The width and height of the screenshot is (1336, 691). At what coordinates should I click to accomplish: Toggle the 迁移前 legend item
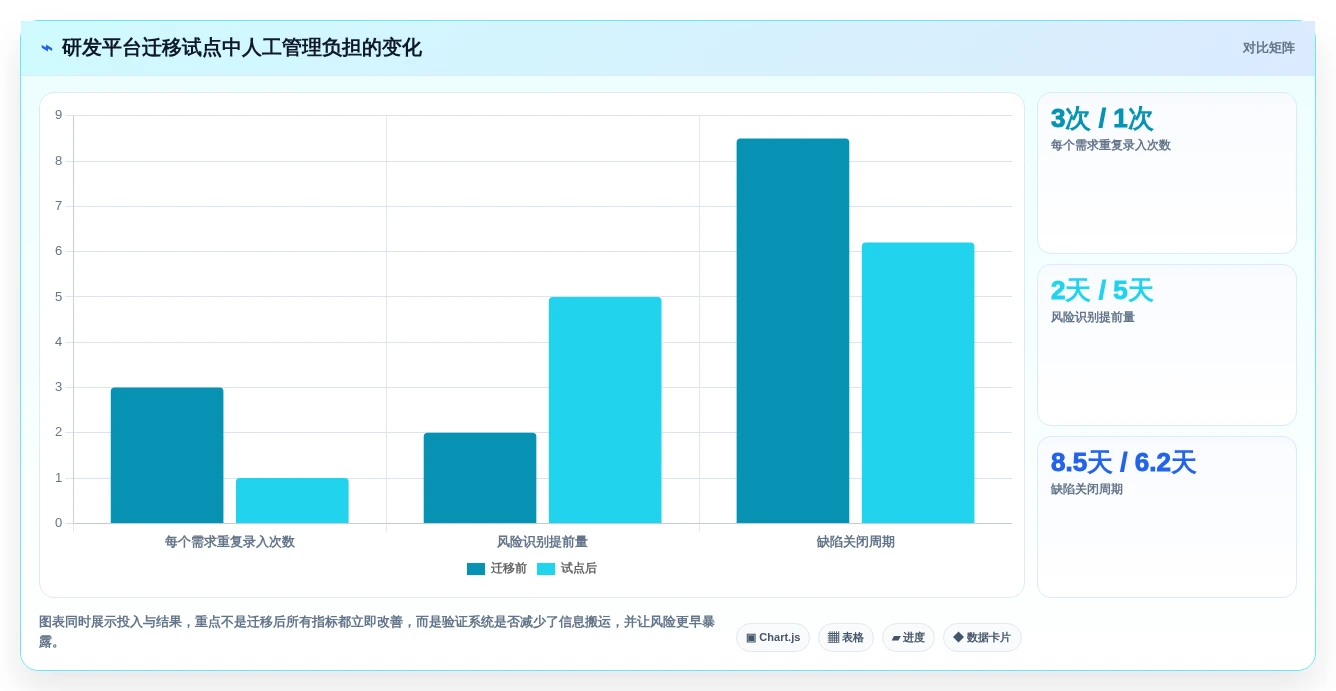click(497, 568)
